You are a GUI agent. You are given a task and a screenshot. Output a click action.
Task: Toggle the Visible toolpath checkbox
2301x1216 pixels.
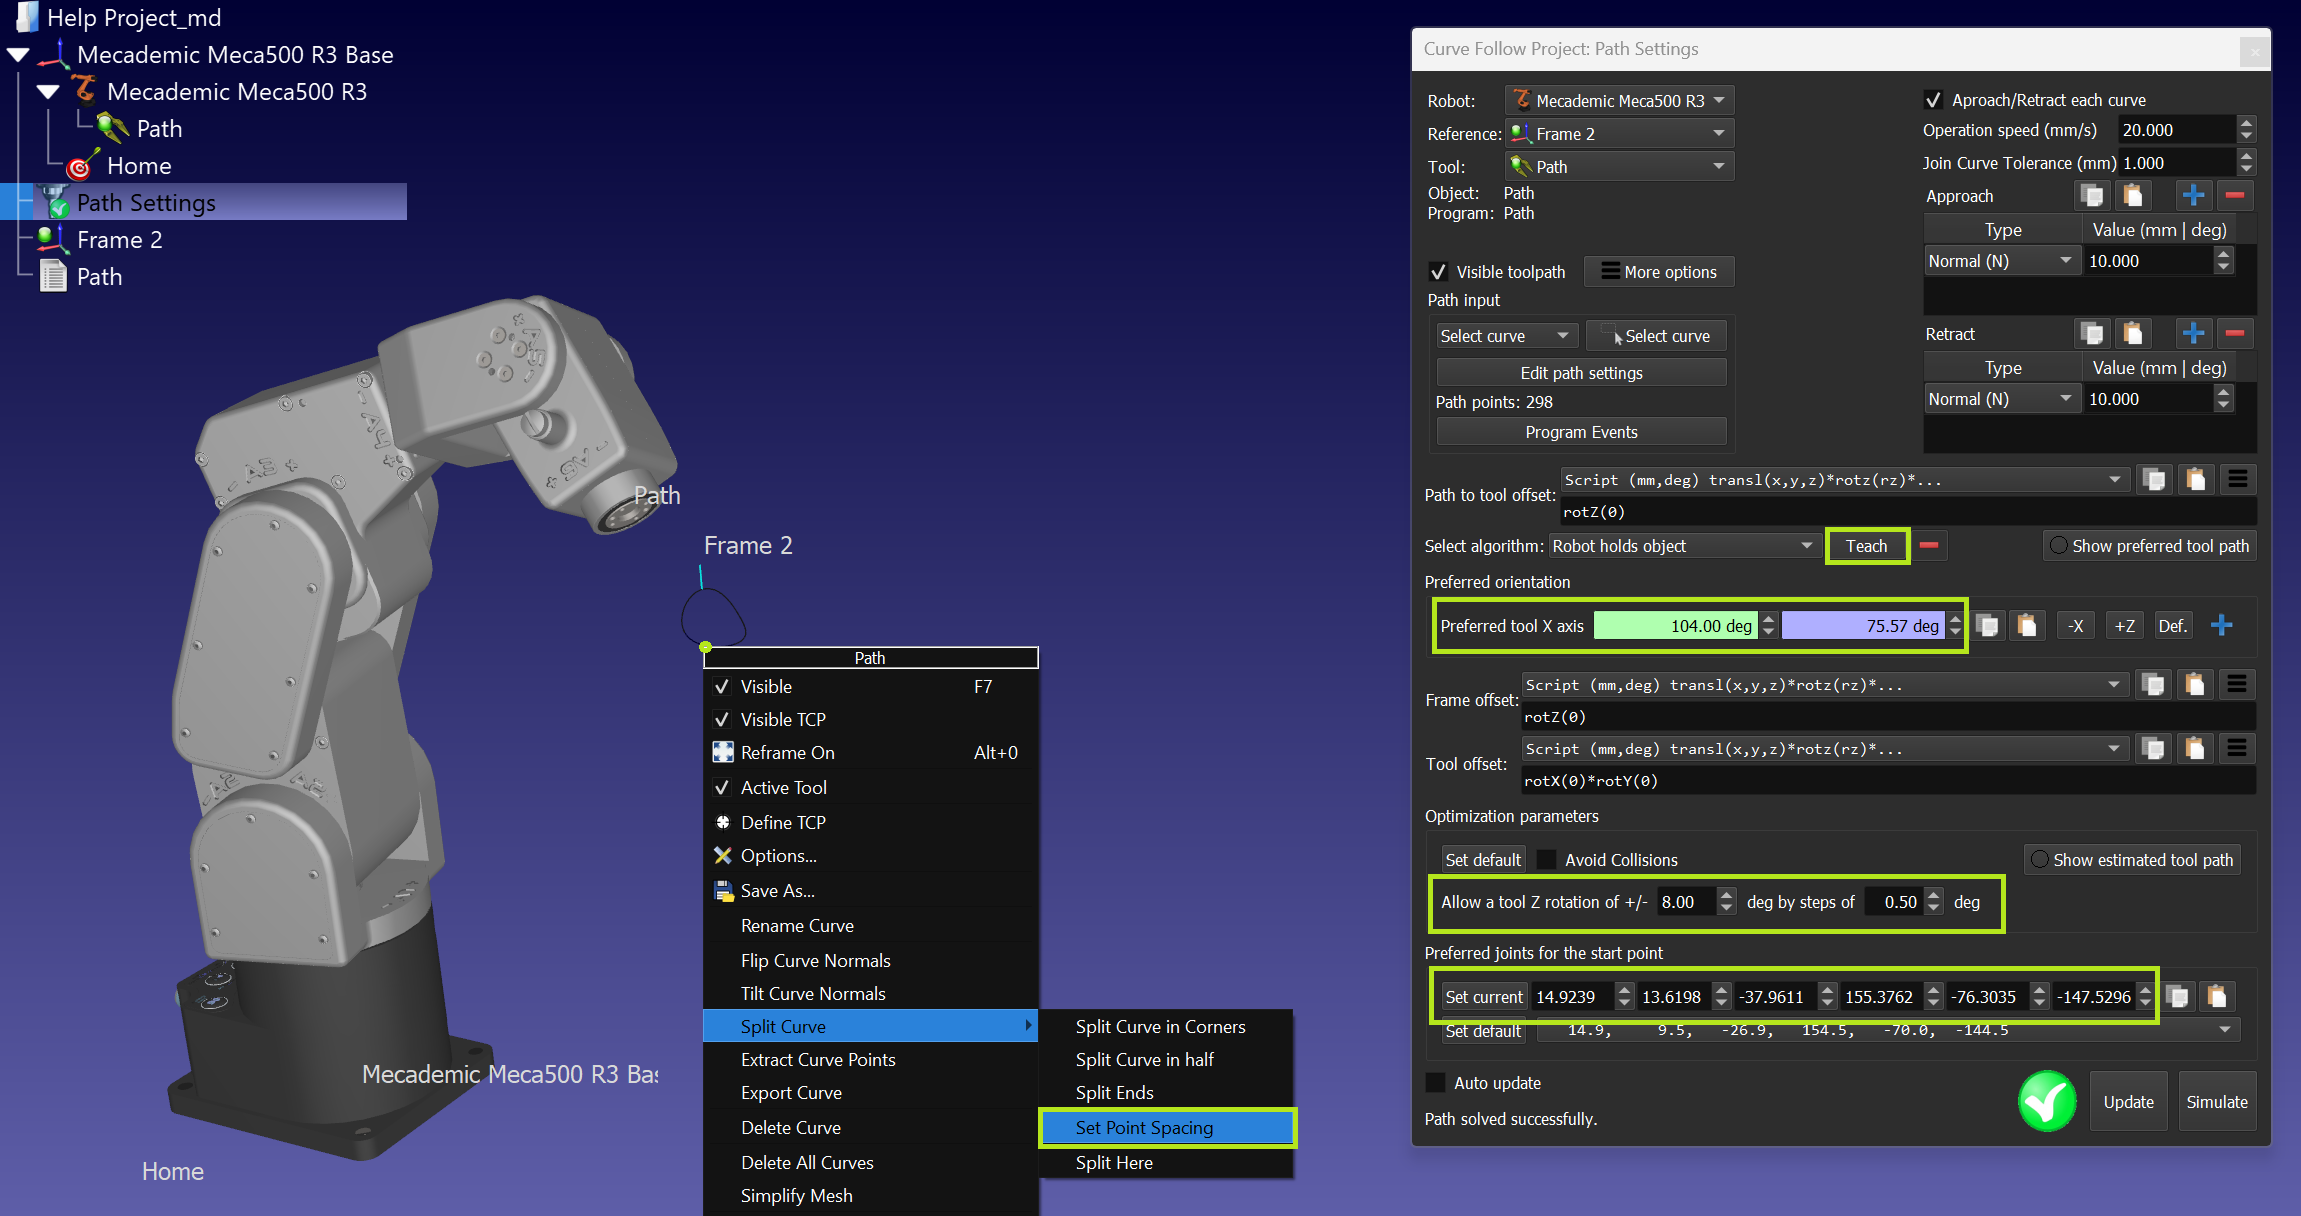pyautogui.click(x=1438, y=272)
